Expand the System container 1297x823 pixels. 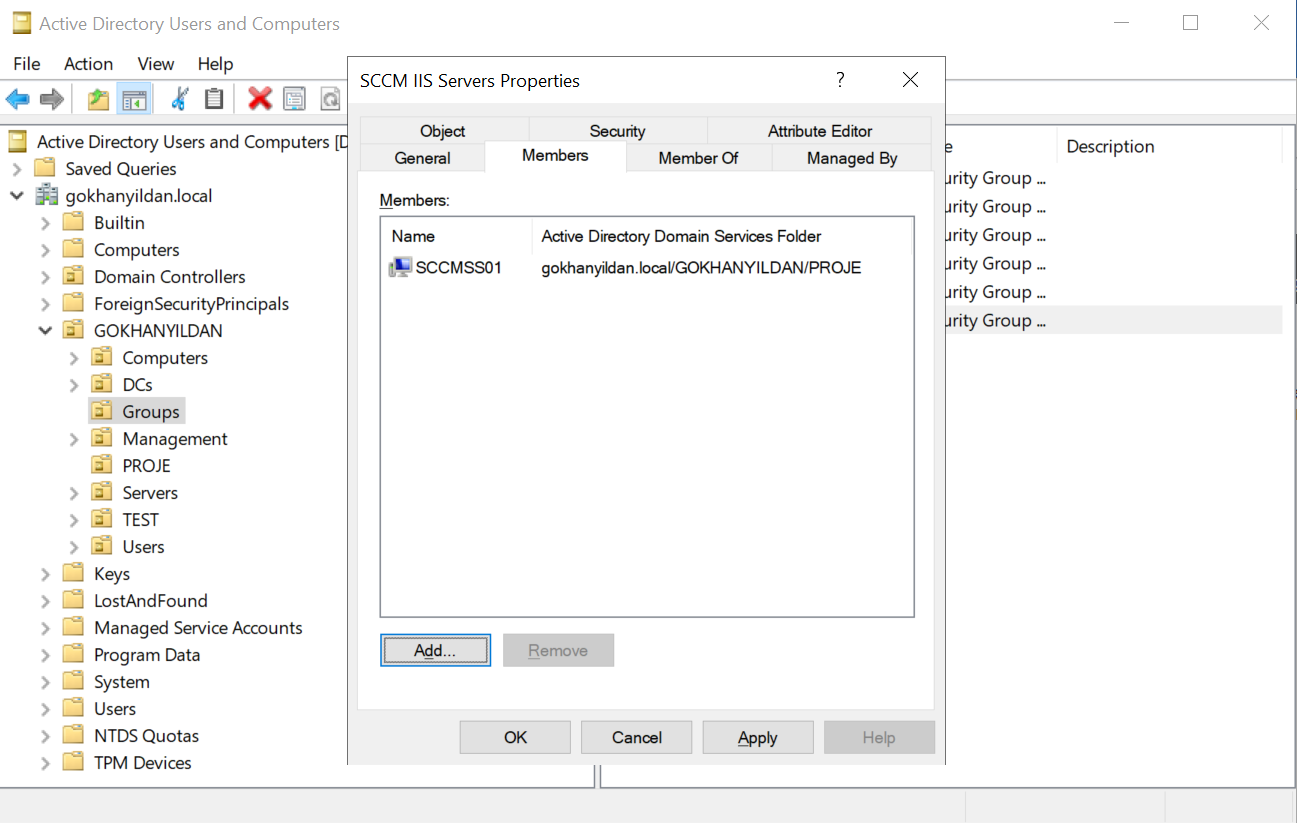(x=45, y=682)
